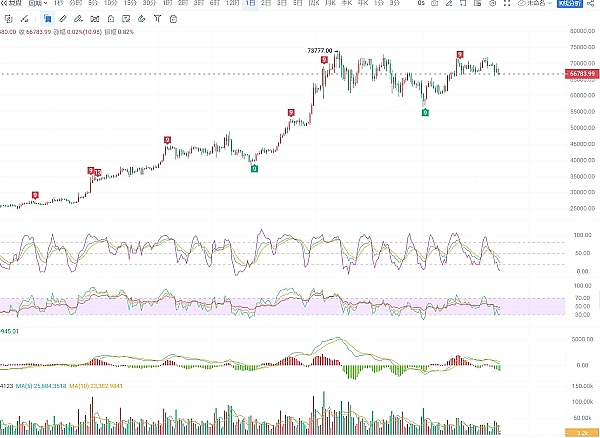Switch to the 10分 timeframe
Image resolution: width=600 pixels, height=438 pixels.
click(111, 3)
